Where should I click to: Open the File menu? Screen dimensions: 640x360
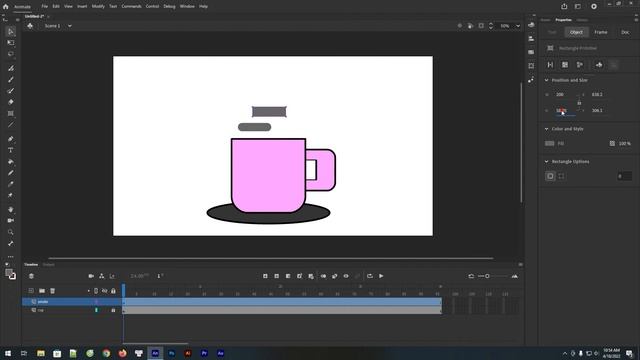click(44, 7)
